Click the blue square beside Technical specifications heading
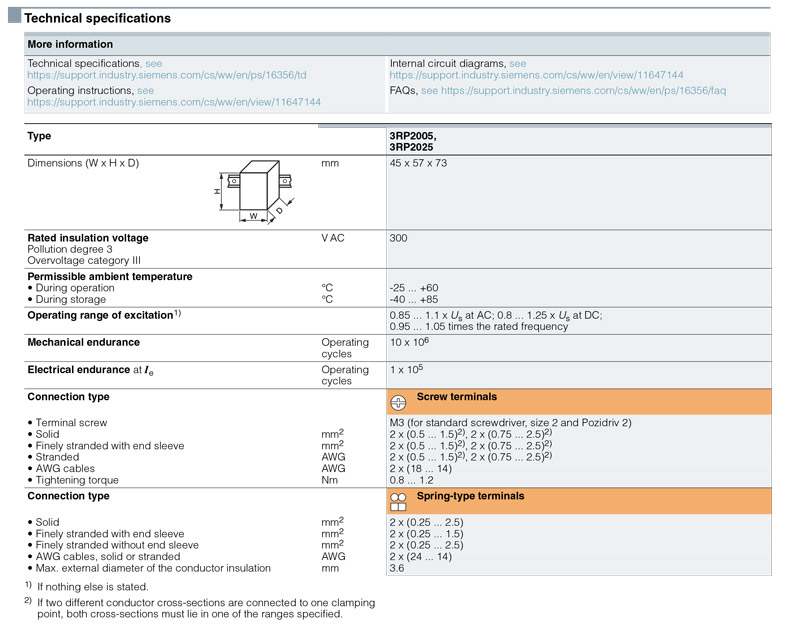 [x=14, y=17]
